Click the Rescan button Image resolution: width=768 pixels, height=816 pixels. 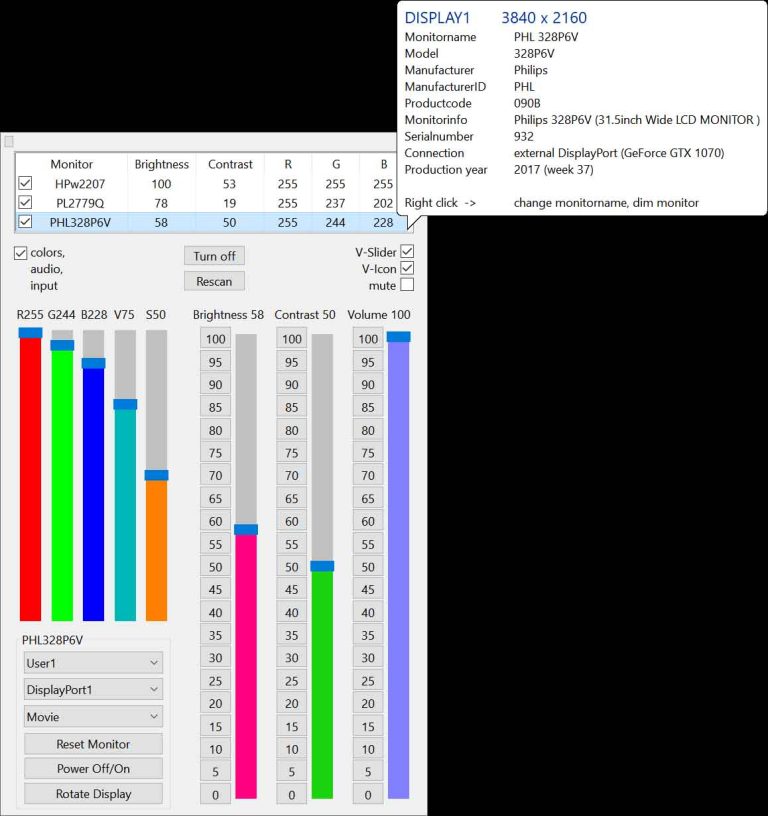pos(214,282)
